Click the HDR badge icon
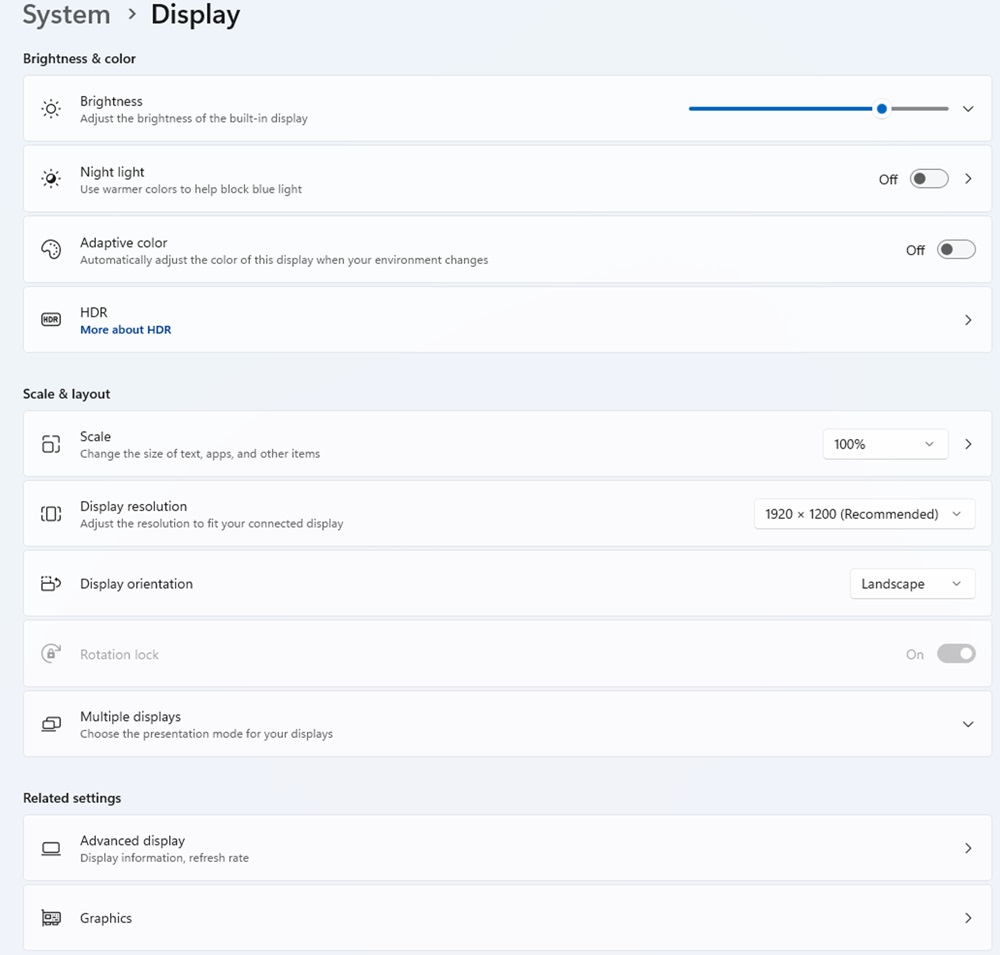1000x955 pixels. 51,320
